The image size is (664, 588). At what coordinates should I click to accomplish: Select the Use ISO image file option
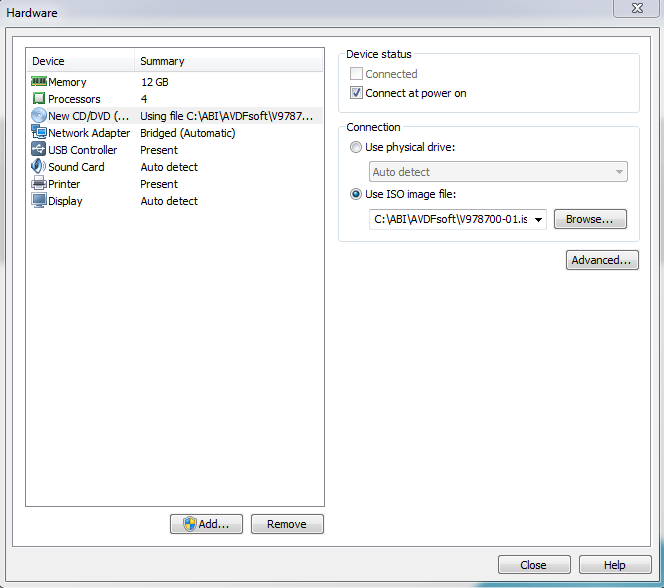pos(357,195)
